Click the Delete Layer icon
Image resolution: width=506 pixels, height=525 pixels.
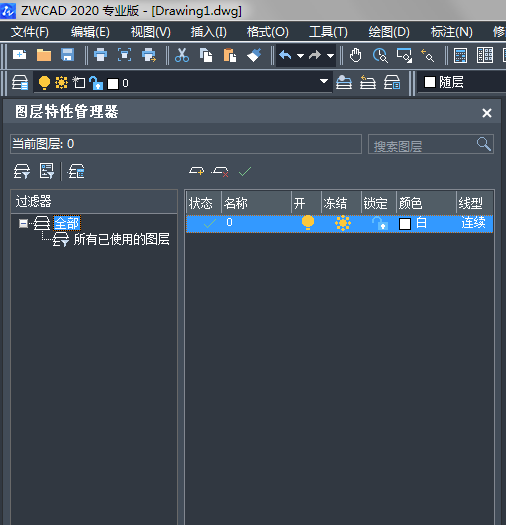click(220, 171)
